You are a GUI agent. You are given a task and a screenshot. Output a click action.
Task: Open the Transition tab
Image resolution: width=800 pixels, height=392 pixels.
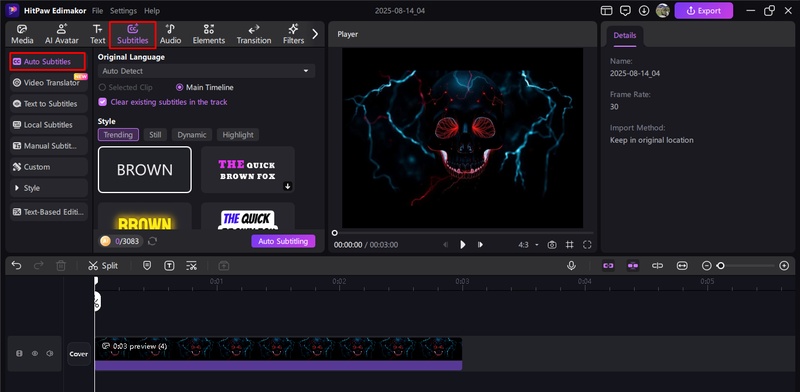pos(254,34)
